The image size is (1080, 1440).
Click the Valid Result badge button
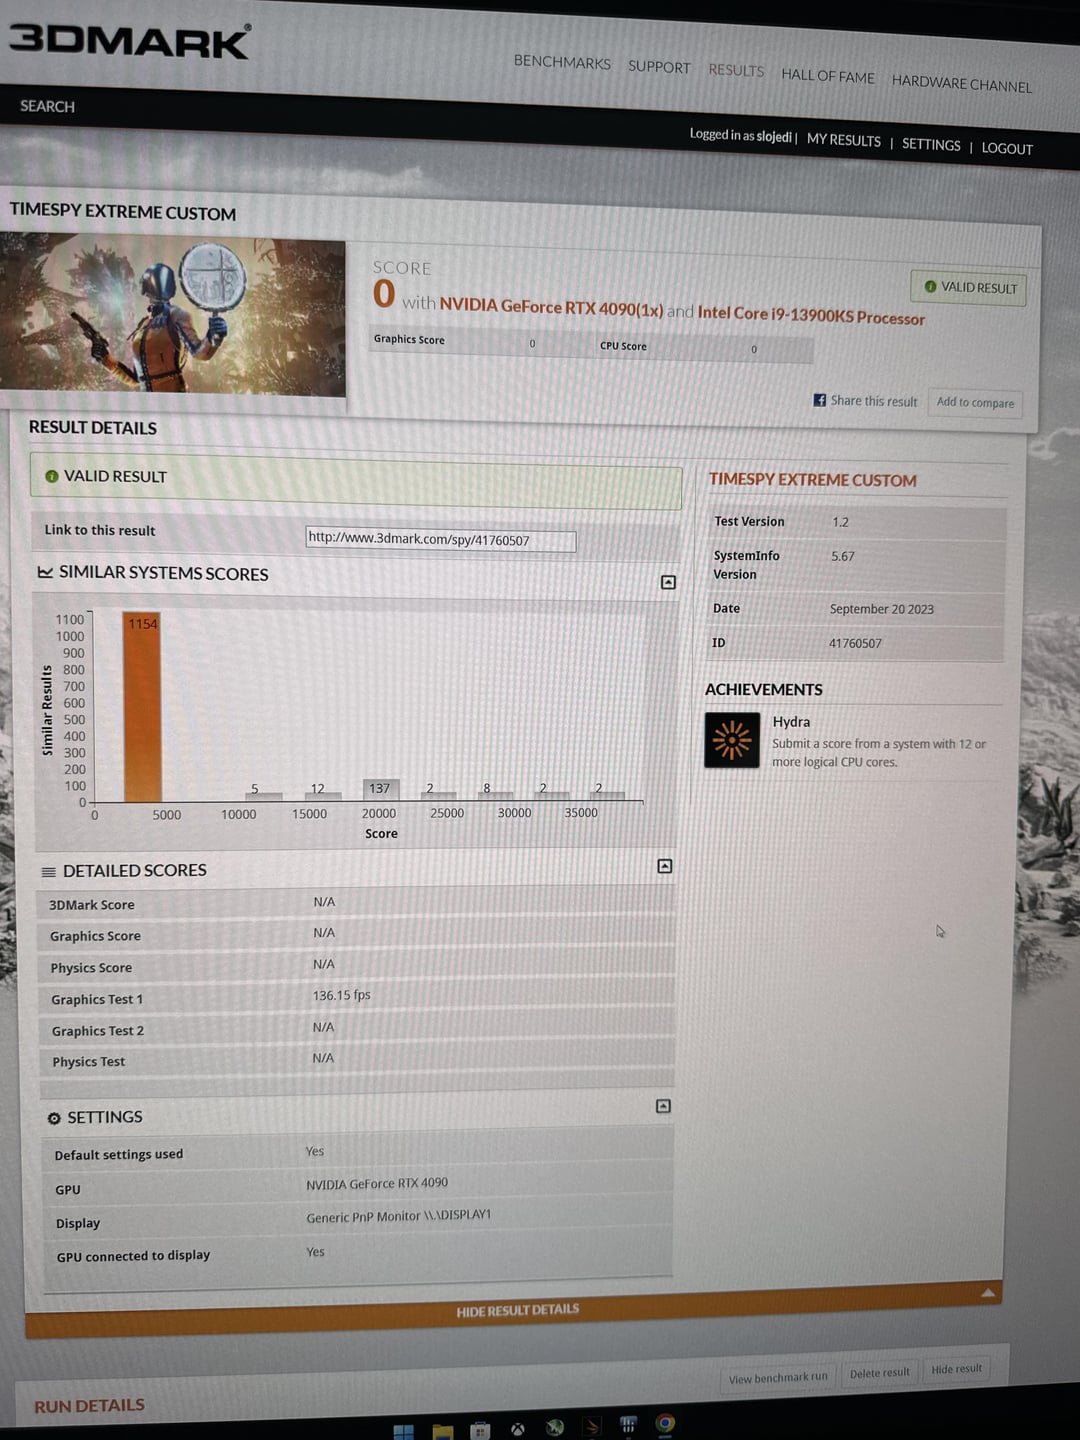point(968,288)
